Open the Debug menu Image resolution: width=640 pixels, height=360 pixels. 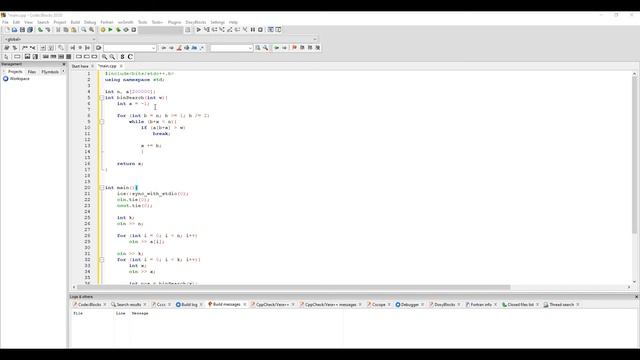point(90,22)
